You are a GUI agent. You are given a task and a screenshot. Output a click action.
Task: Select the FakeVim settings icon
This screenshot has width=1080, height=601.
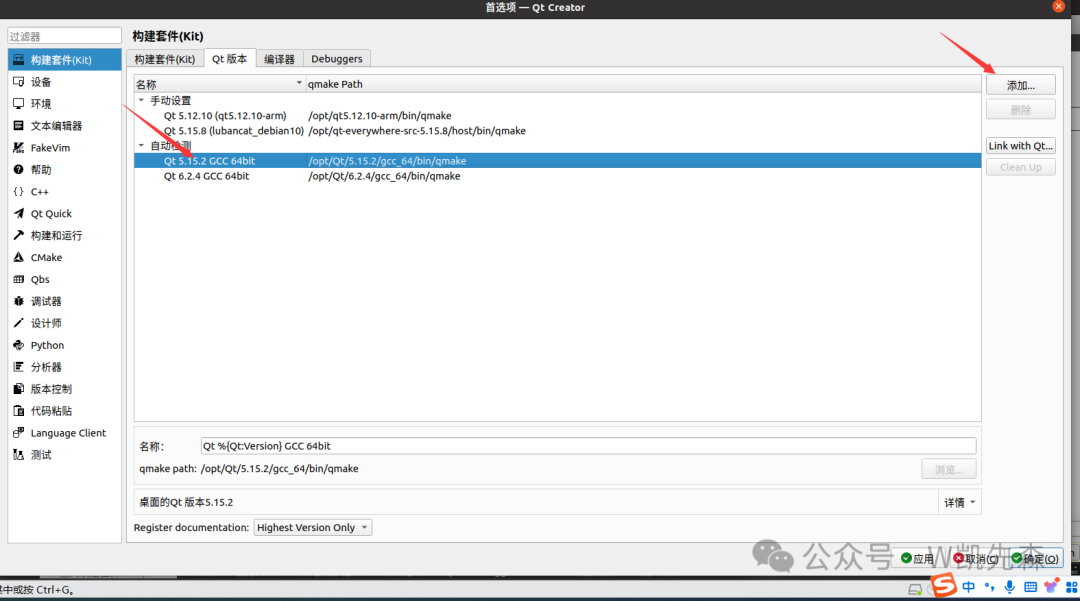(x=19, y=148)
